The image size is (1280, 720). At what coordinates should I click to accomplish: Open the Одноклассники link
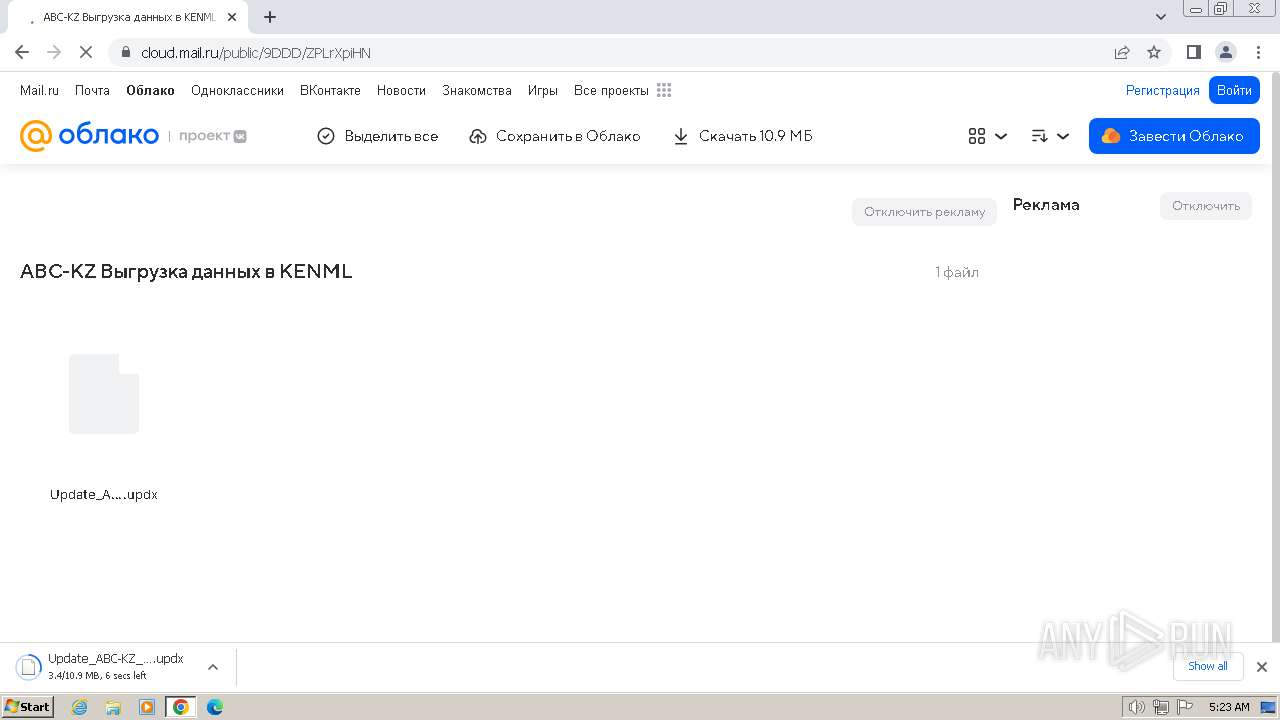click(x=237, y=90)
